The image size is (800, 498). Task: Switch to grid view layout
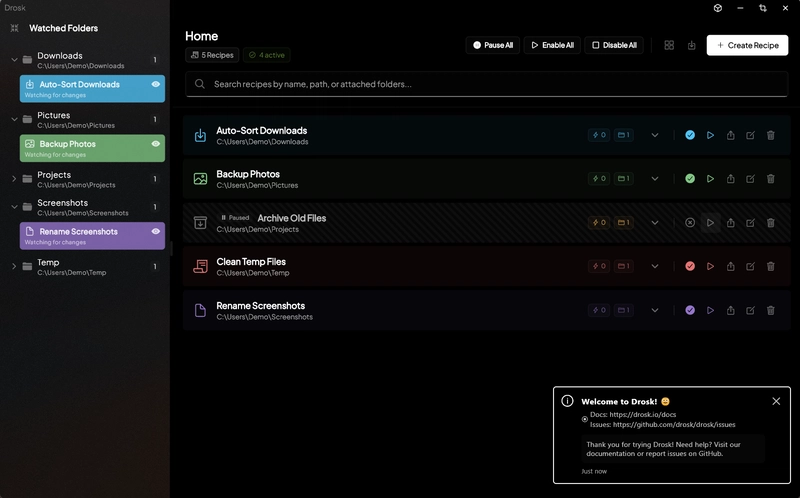tap(669, 45)
